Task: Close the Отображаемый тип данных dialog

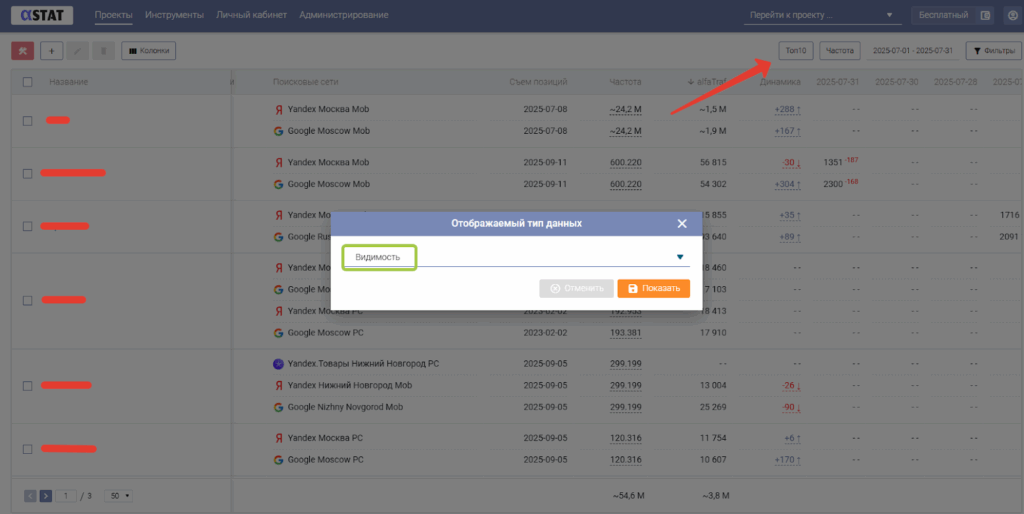Action: 682,224
